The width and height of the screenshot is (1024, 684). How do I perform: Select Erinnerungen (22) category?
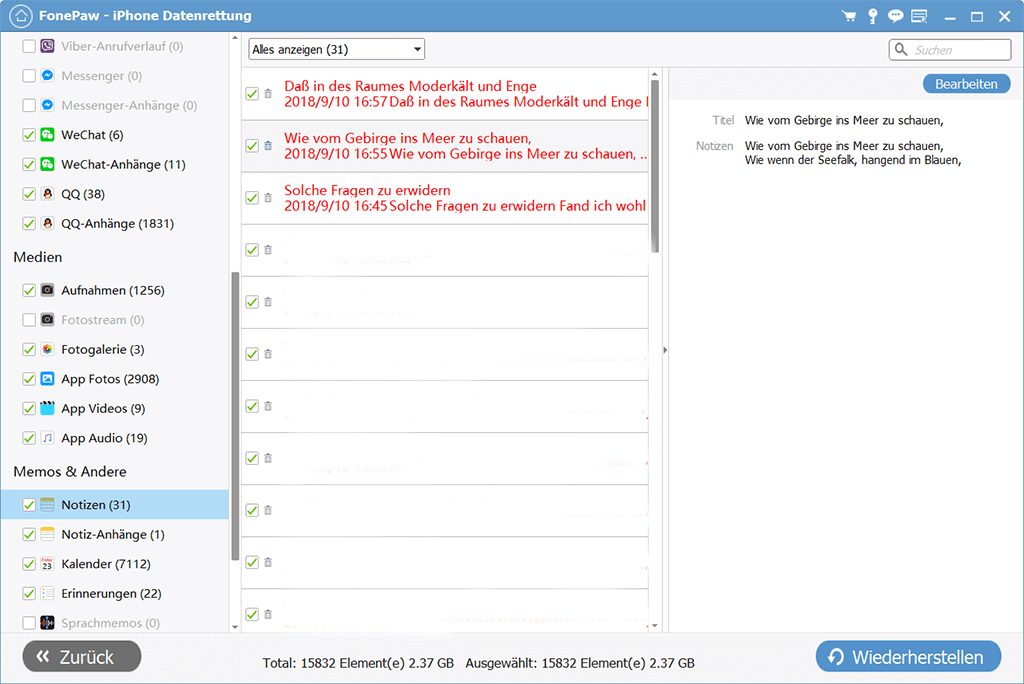tap(115, 593)
